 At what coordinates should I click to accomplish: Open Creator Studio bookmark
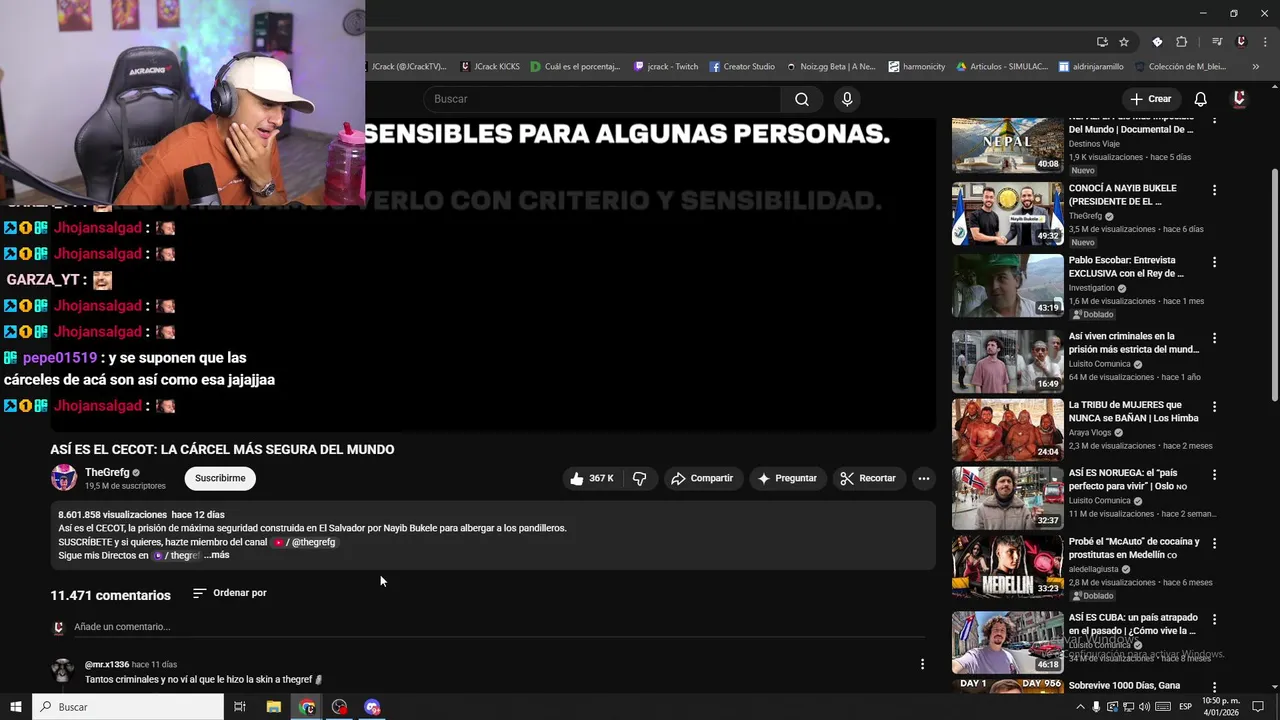coord(742,66)
